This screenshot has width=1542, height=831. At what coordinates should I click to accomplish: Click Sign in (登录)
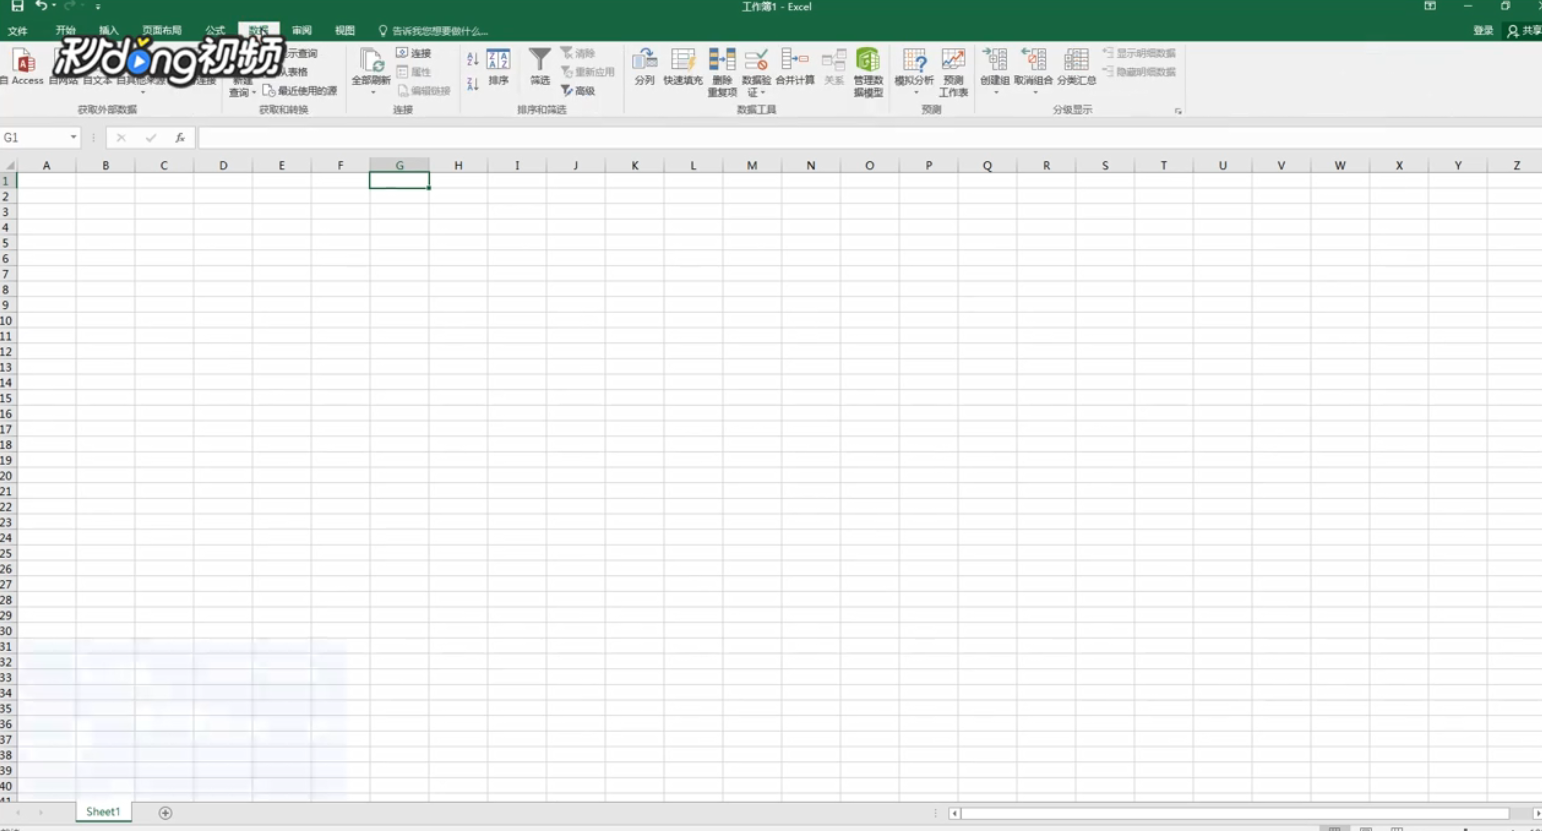(x=1483, y=31)
